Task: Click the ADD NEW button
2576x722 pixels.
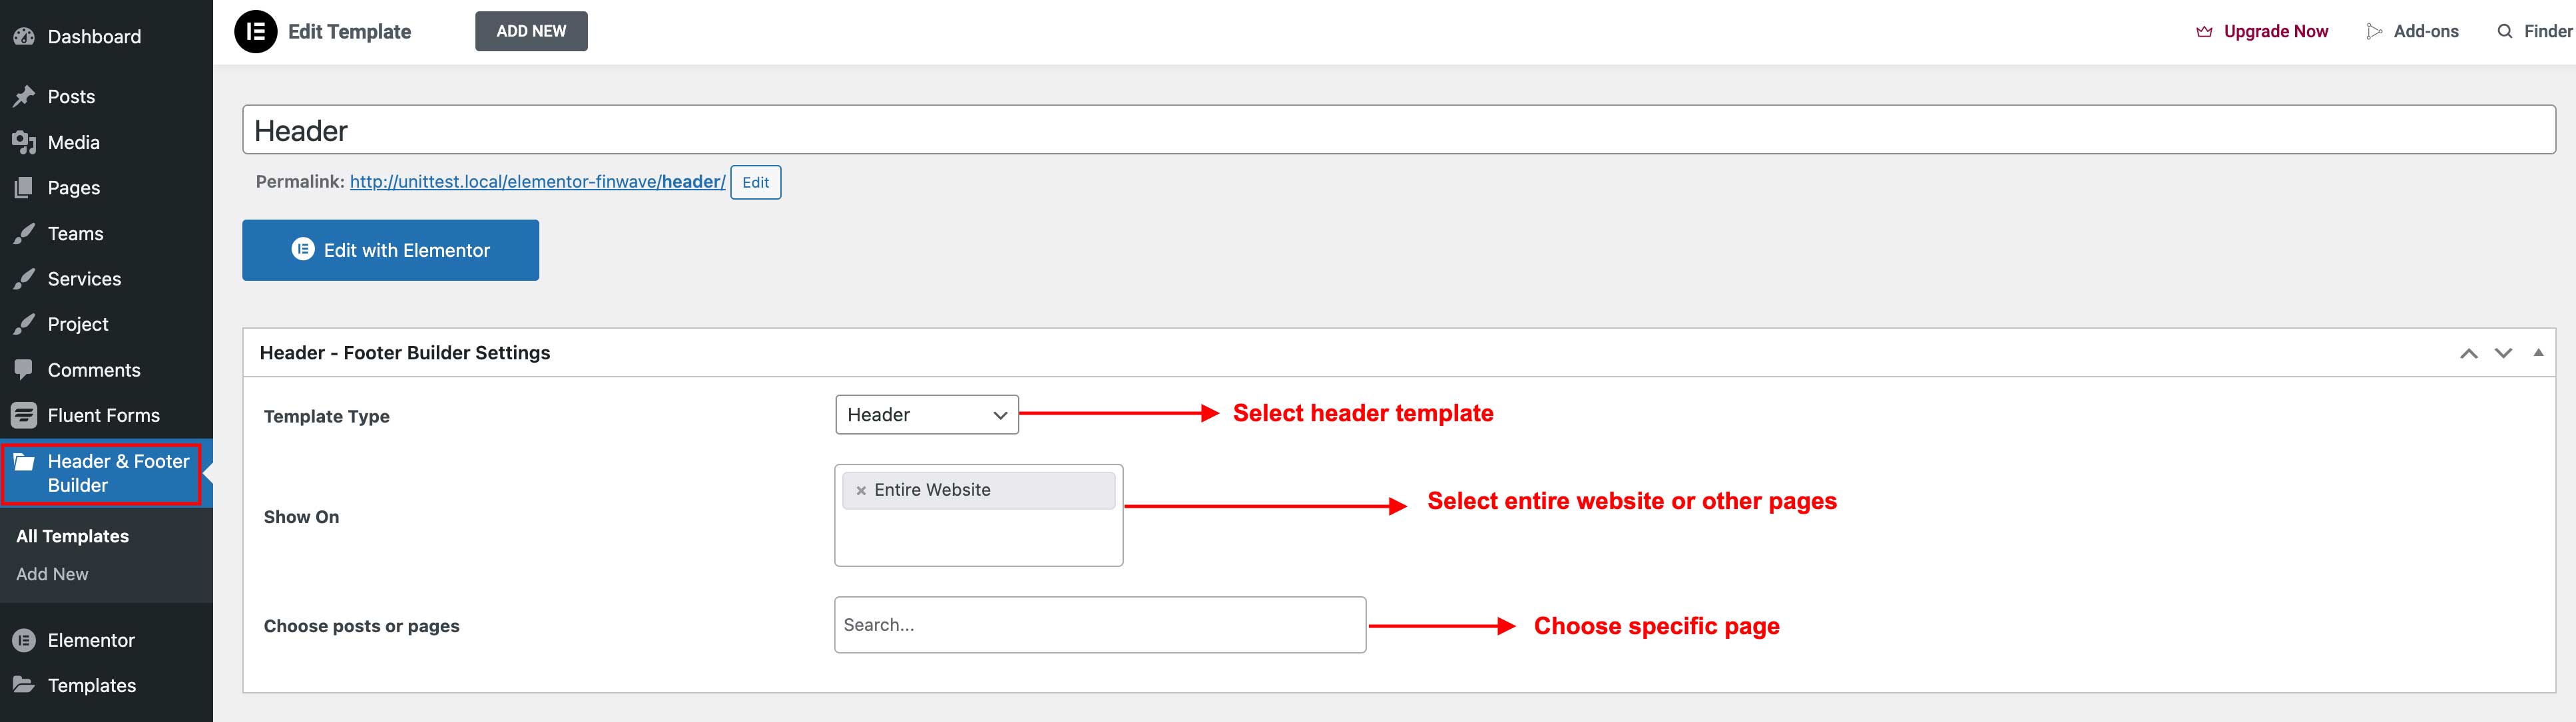Action: [x=531, y=31]
